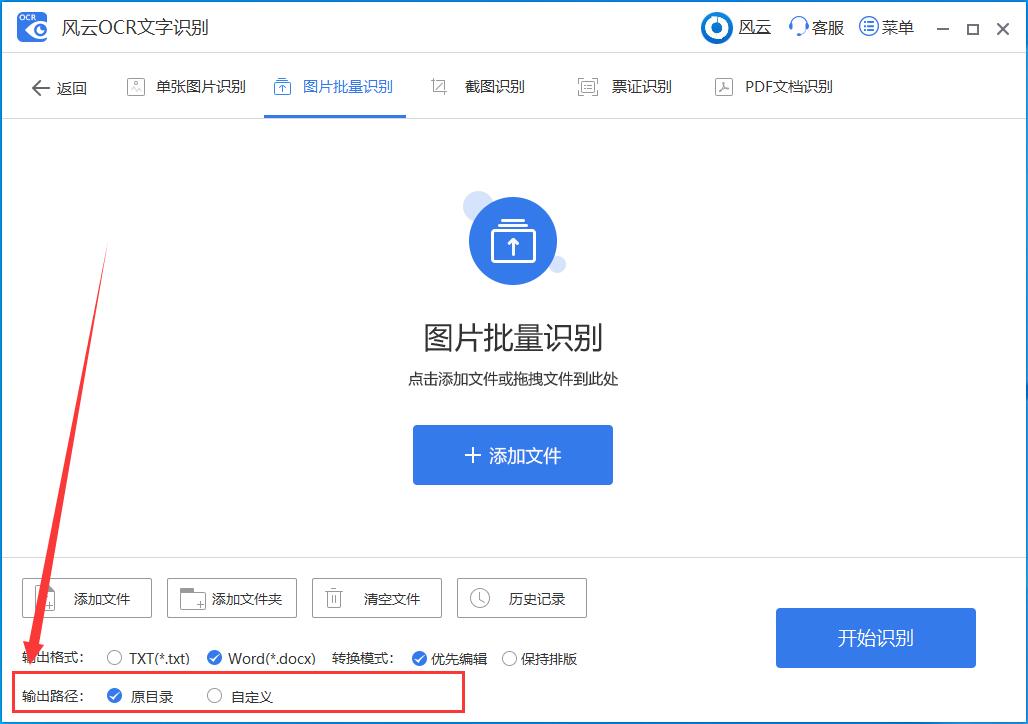Viewport: 1028px width, 724px height.
Task: Click the 风云OCR文字识别 window title
Action: point(135,28)
